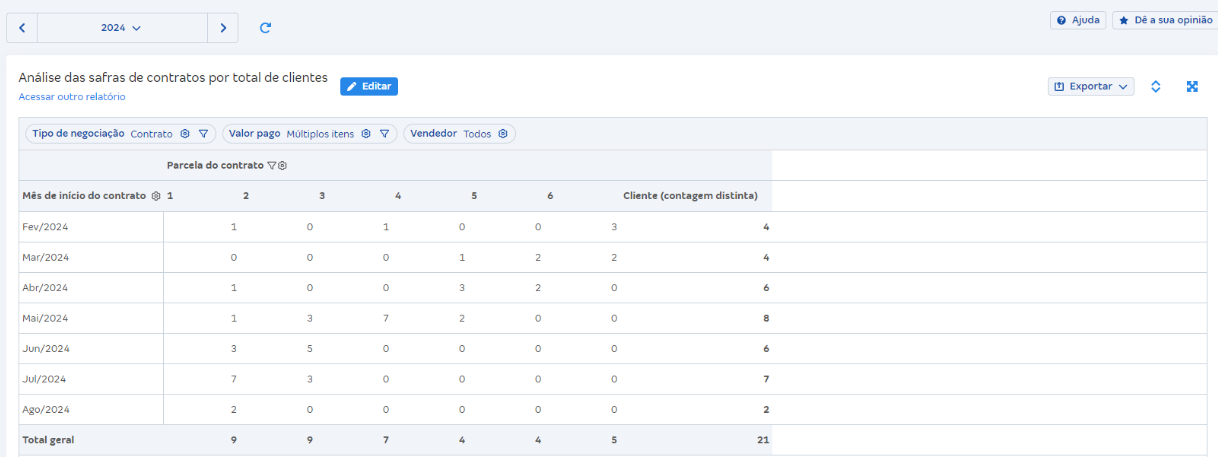Open settings gear on Vendedor filter

(x=503, y=134)
